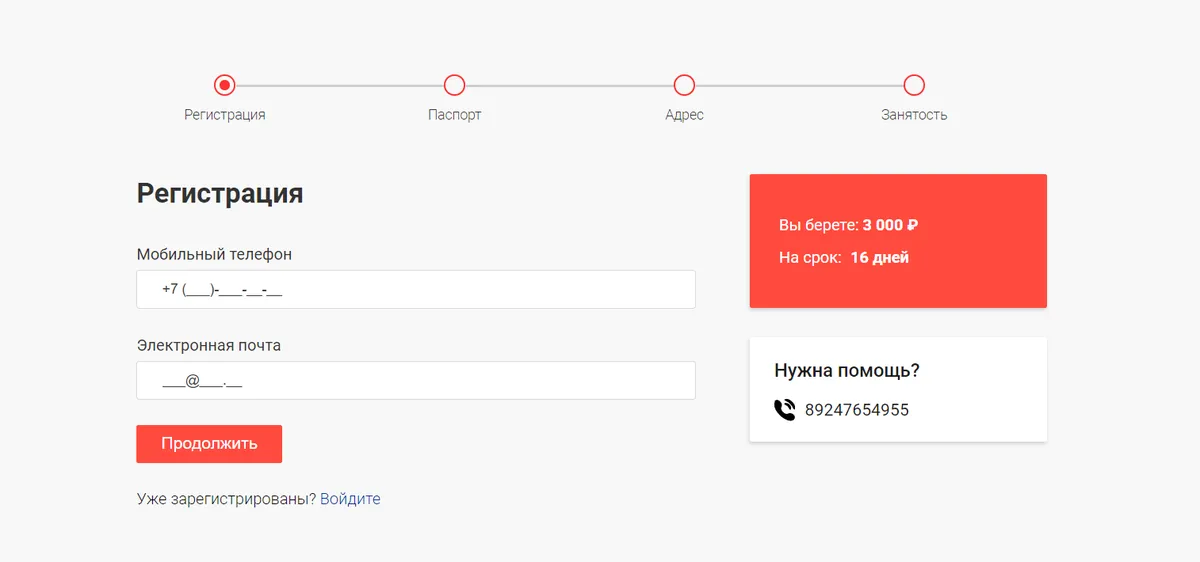The height and width of the screenshot is (562, 1200).
Task: Click the phone call icon in help card
Action: pyautogui.click(x=785, y=409)
